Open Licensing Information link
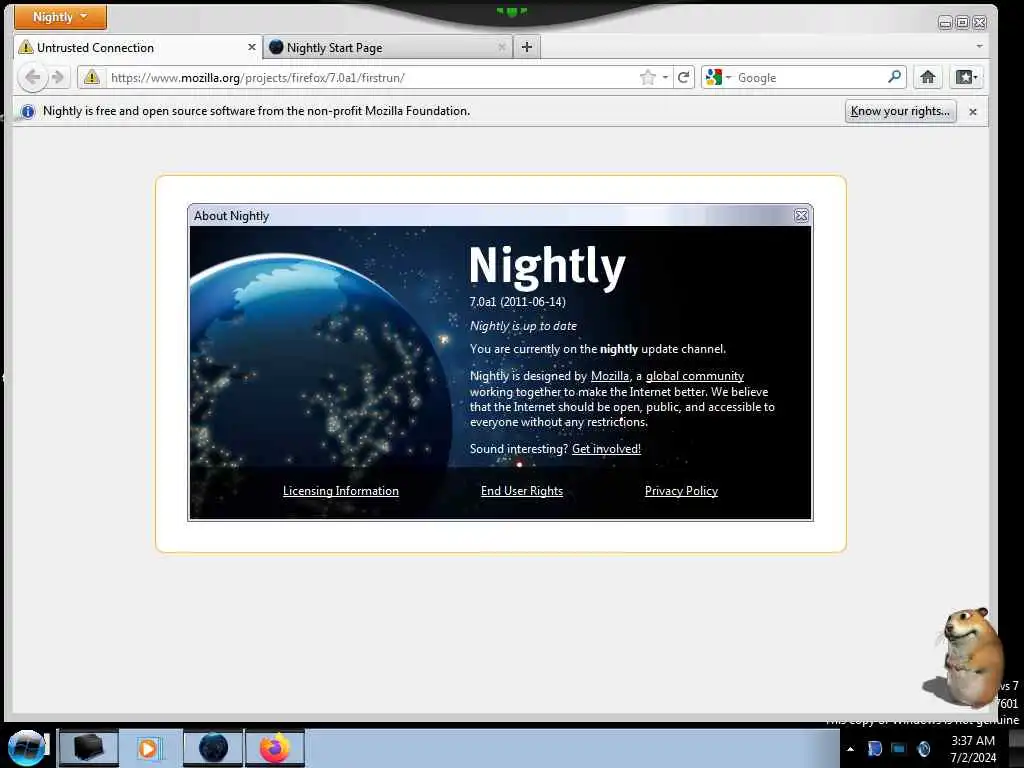Viewport: 1024px width, 768px height. (x=340, y=491)
